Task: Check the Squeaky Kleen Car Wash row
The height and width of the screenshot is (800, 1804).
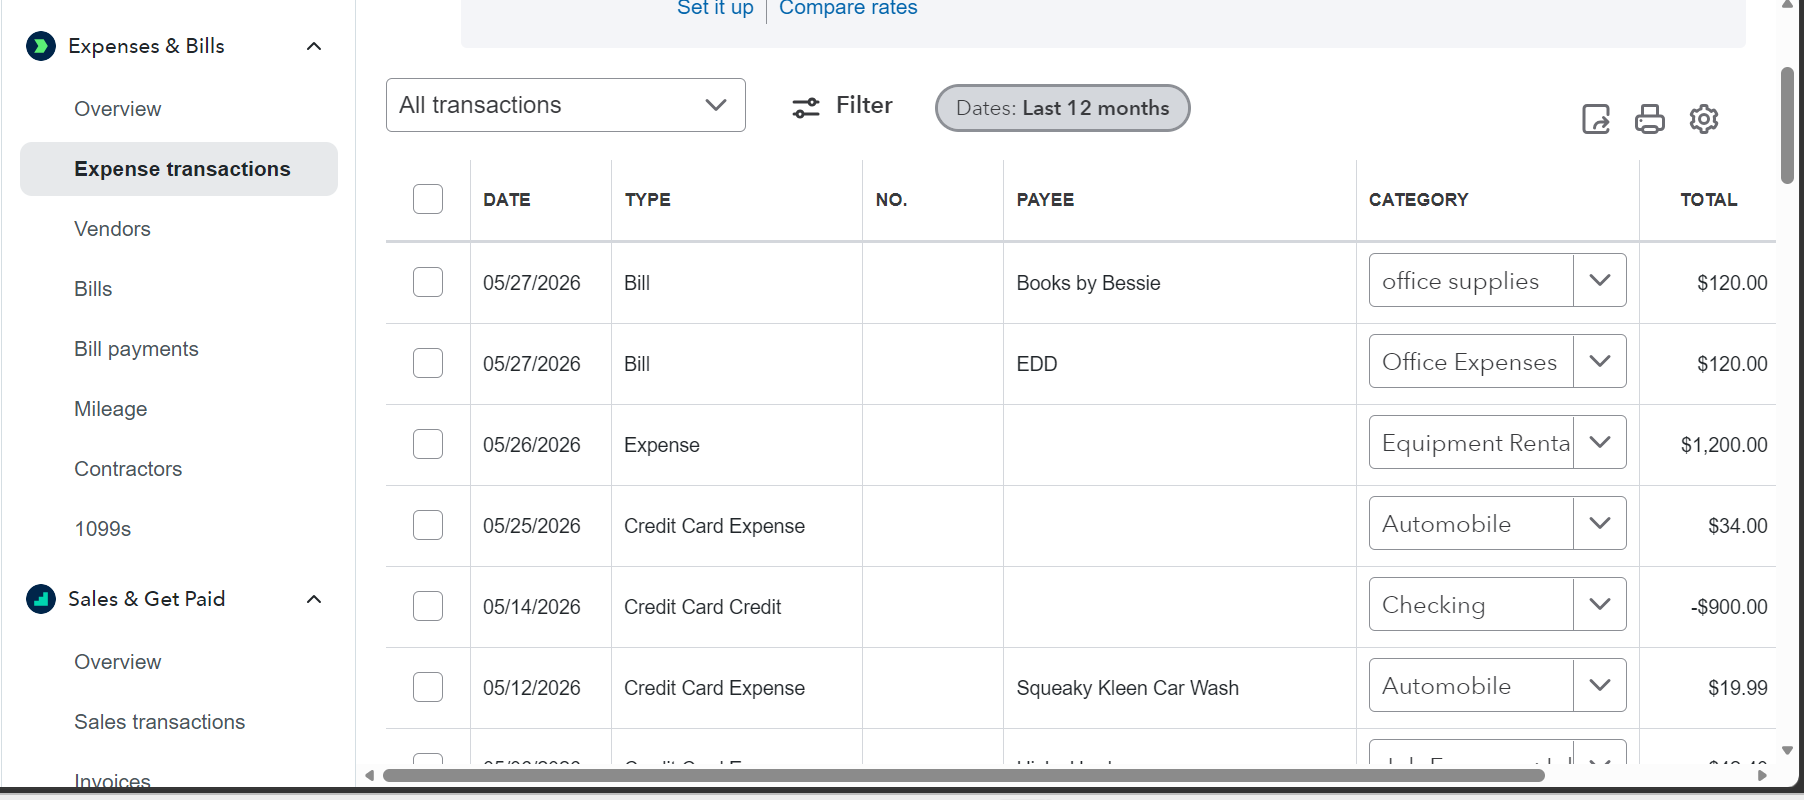Action: coord(428,687)
